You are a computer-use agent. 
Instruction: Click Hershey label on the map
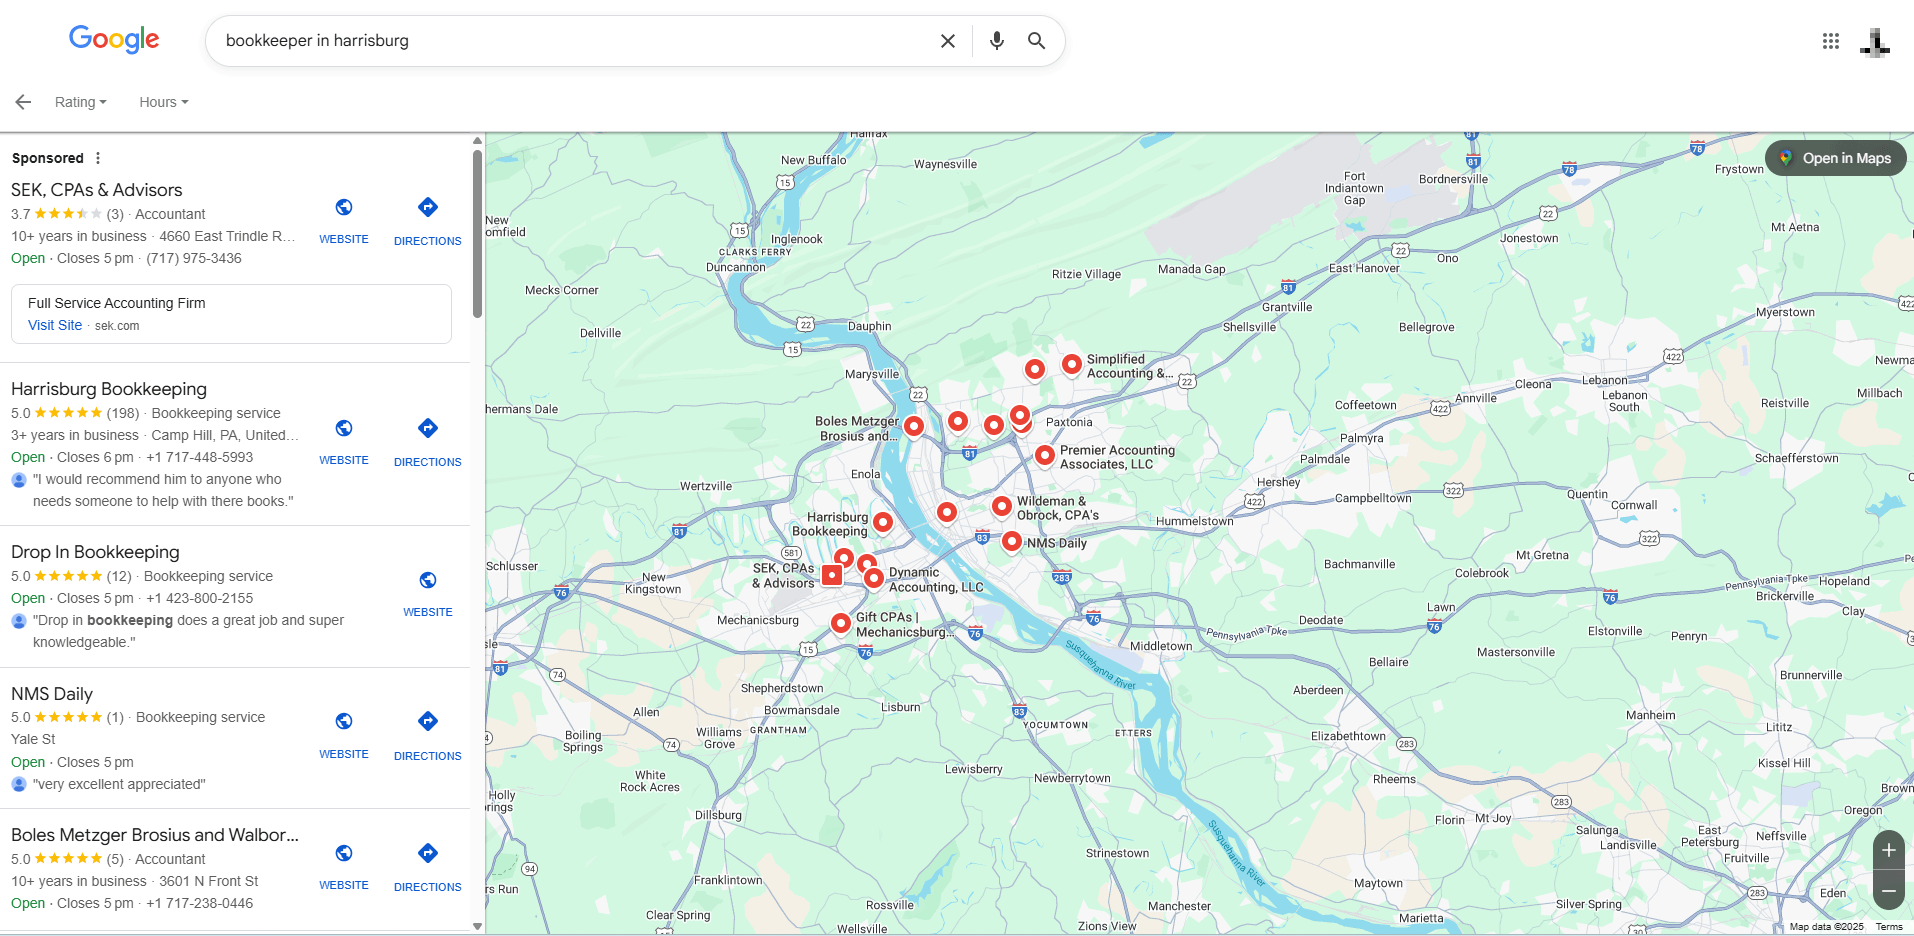click(1278, 482)
